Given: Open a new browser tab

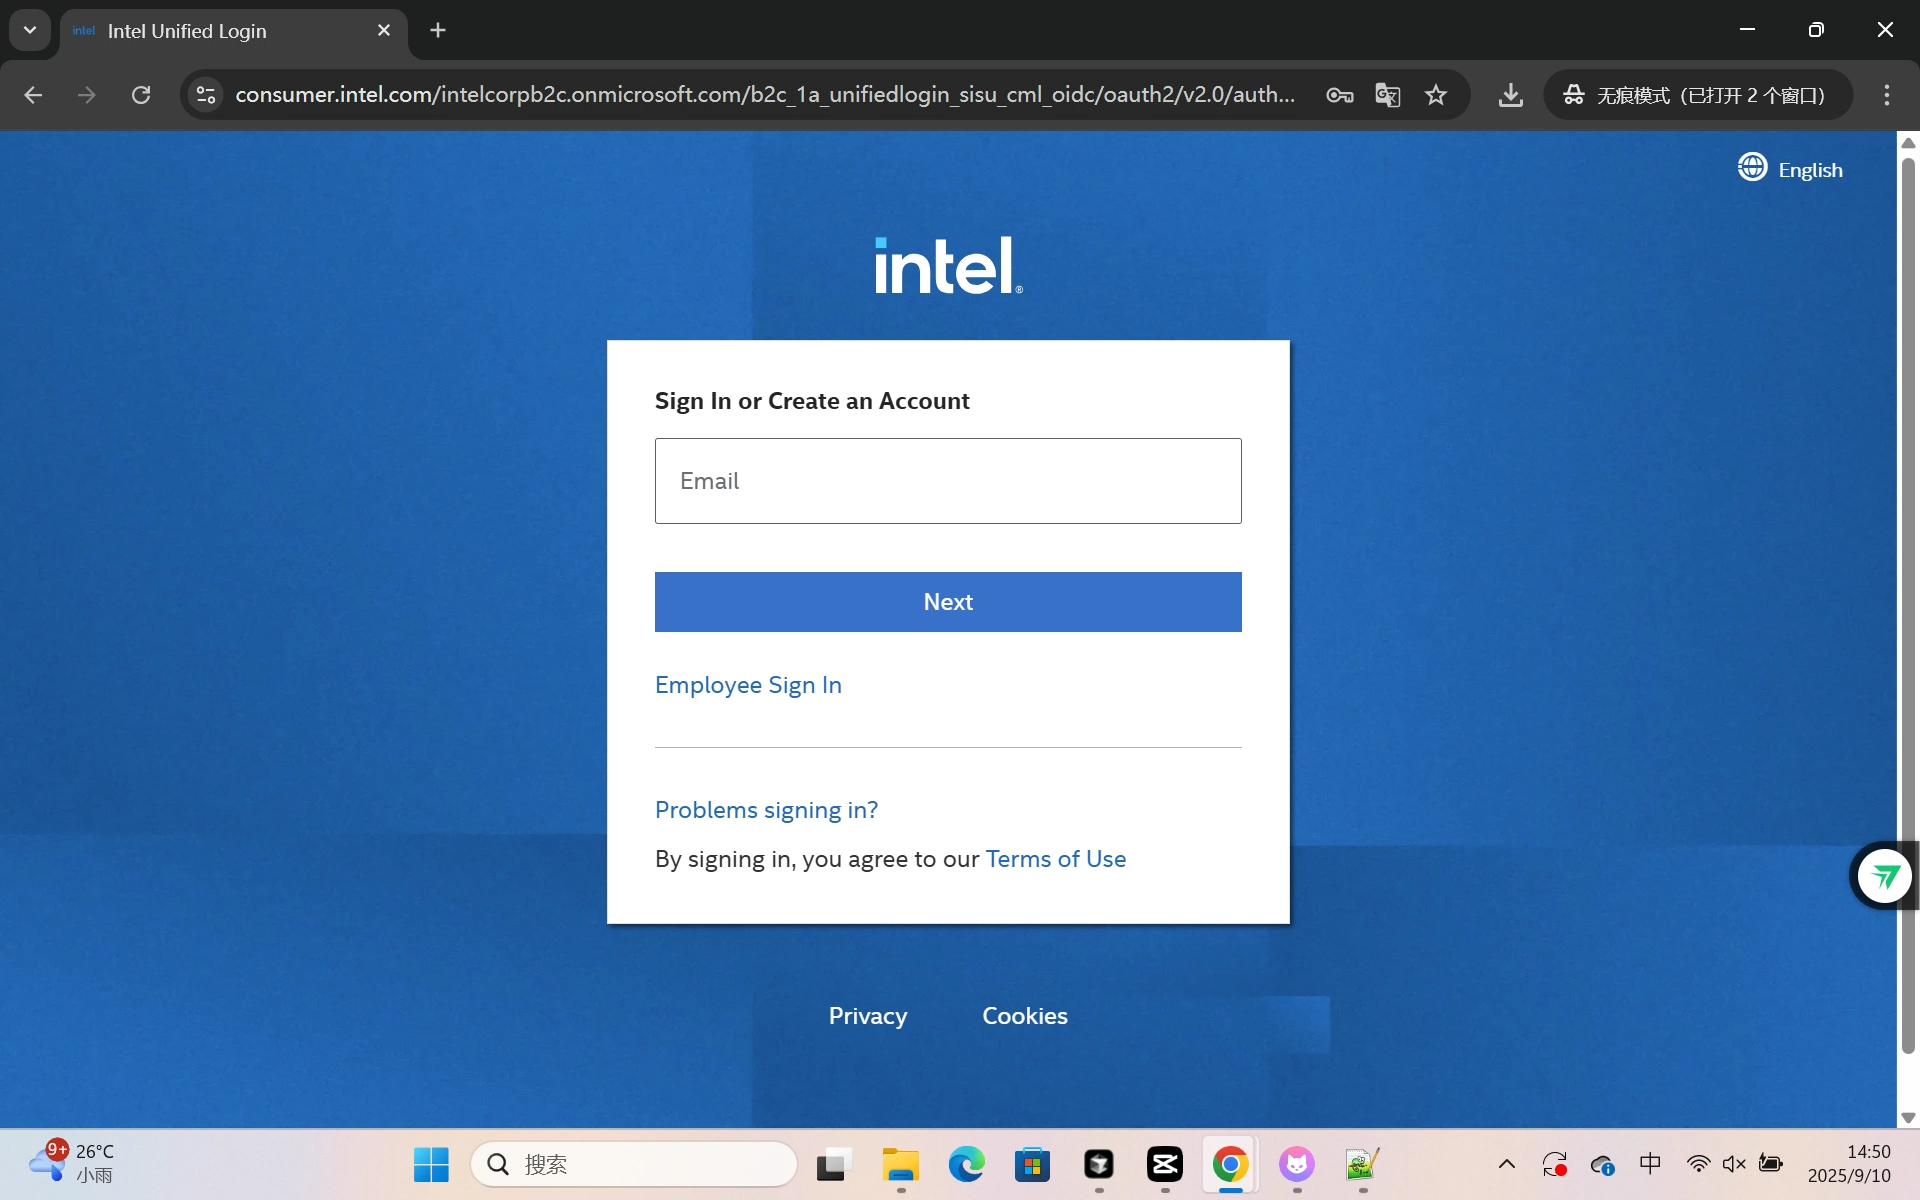Looking at the screenshot, I should click(438, 31).
